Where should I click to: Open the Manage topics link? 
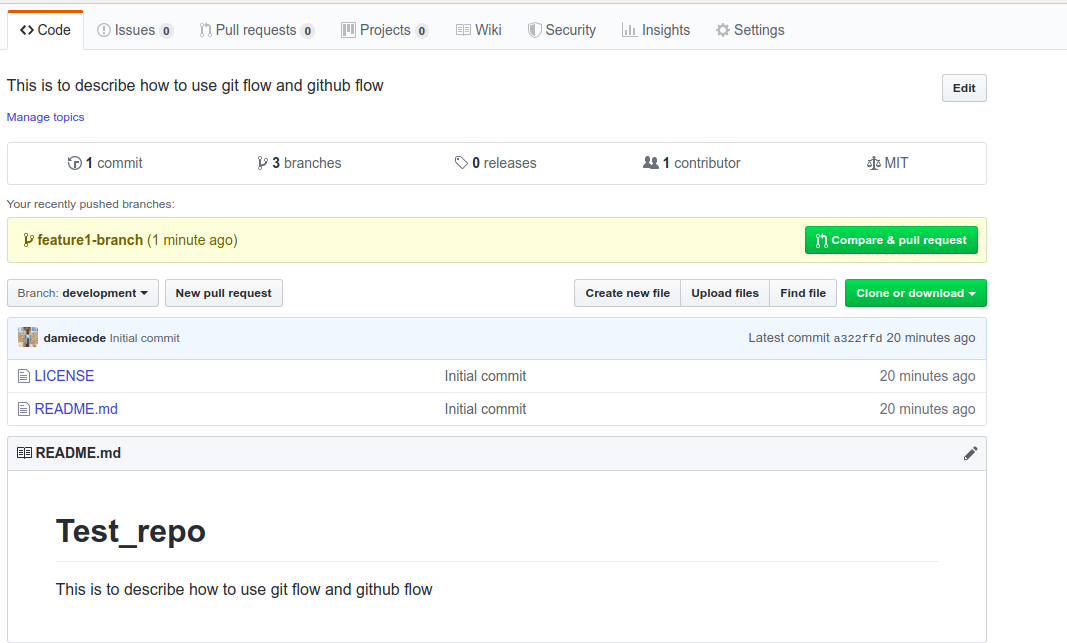click(45, 116)
